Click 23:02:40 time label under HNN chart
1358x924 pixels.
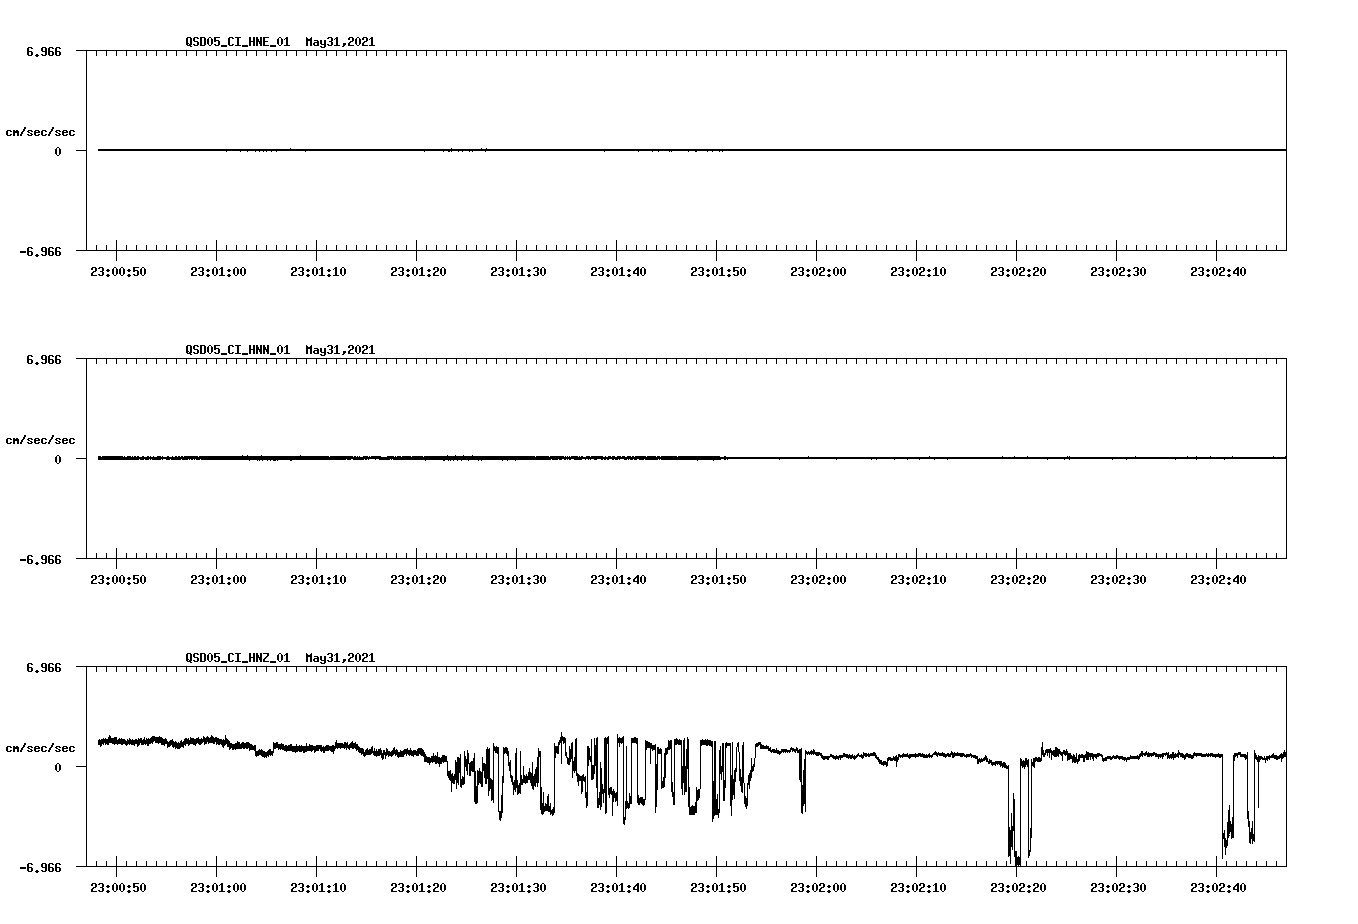(x=1218, y=580)
